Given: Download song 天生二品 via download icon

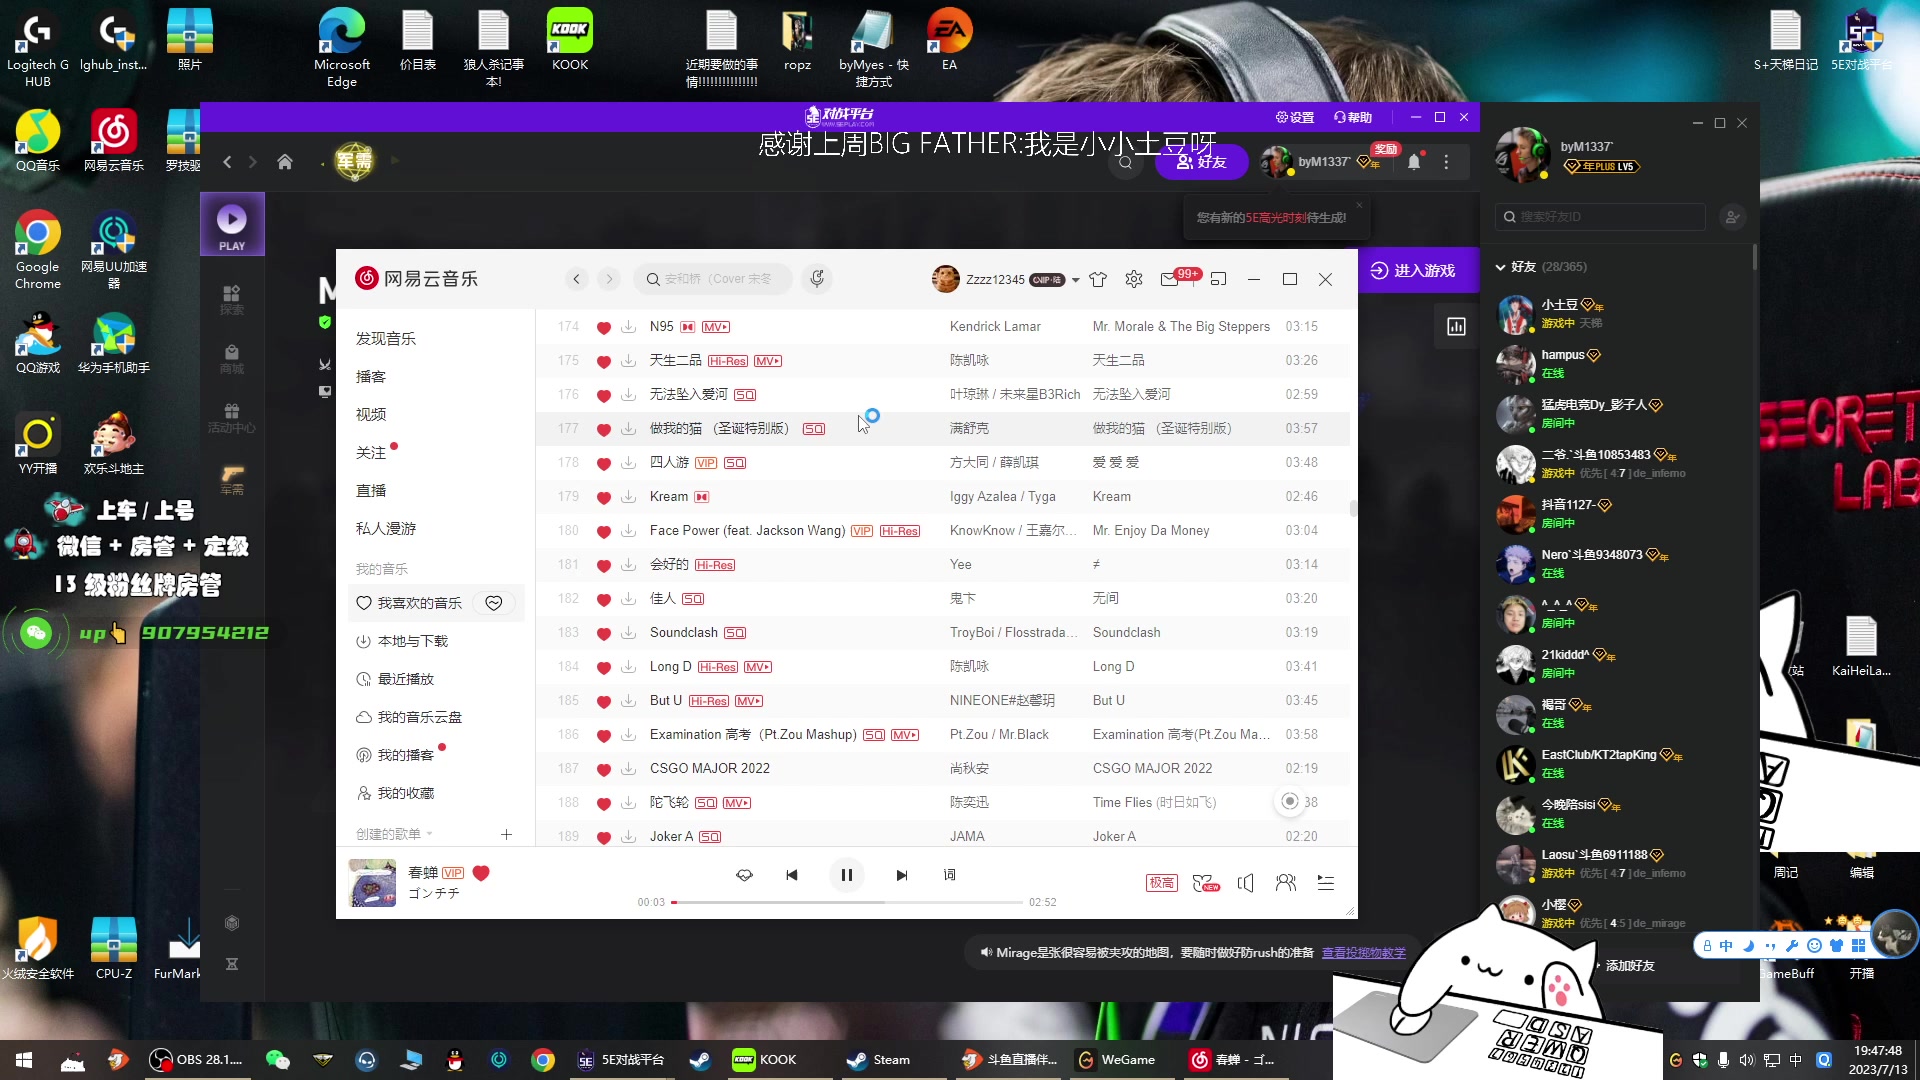Looking at the screenshot, I should 628,361.
